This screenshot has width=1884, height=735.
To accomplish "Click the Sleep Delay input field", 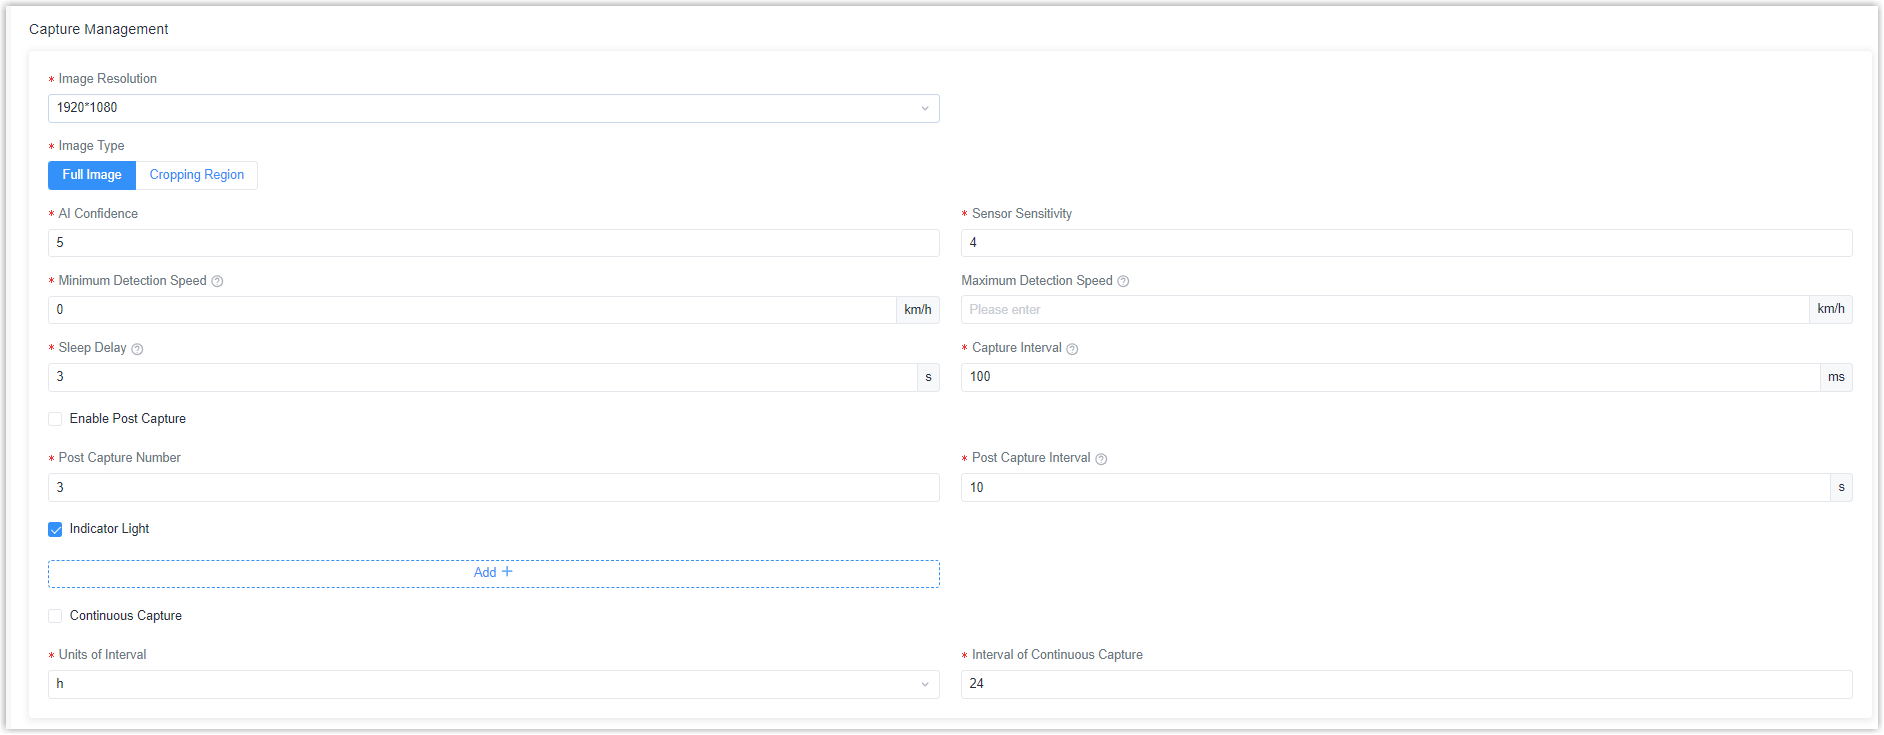I will point(482,377).
